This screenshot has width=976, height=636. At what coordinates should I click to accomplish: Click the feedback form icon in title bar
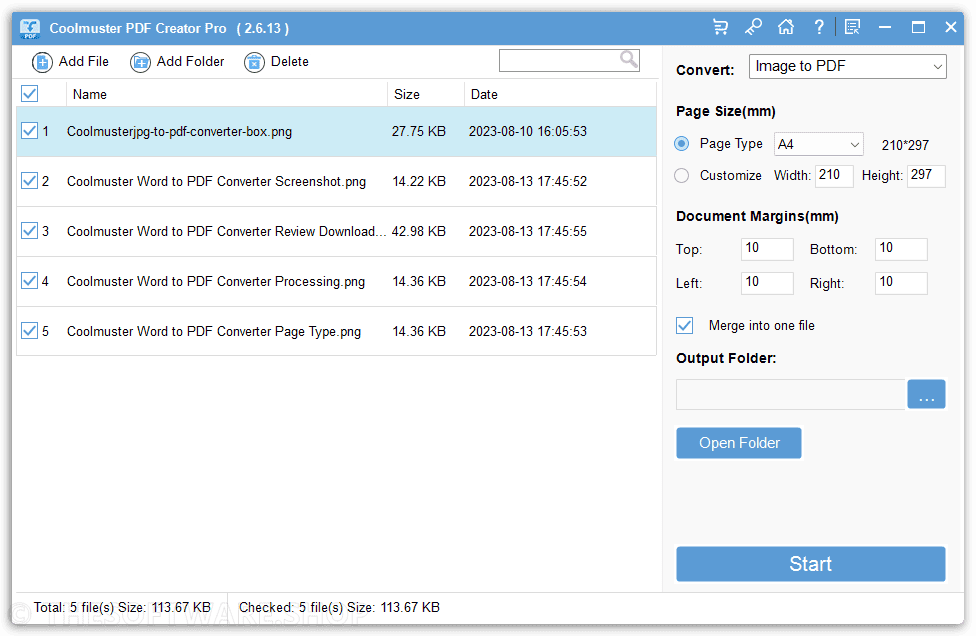click(x=852, y=27)
